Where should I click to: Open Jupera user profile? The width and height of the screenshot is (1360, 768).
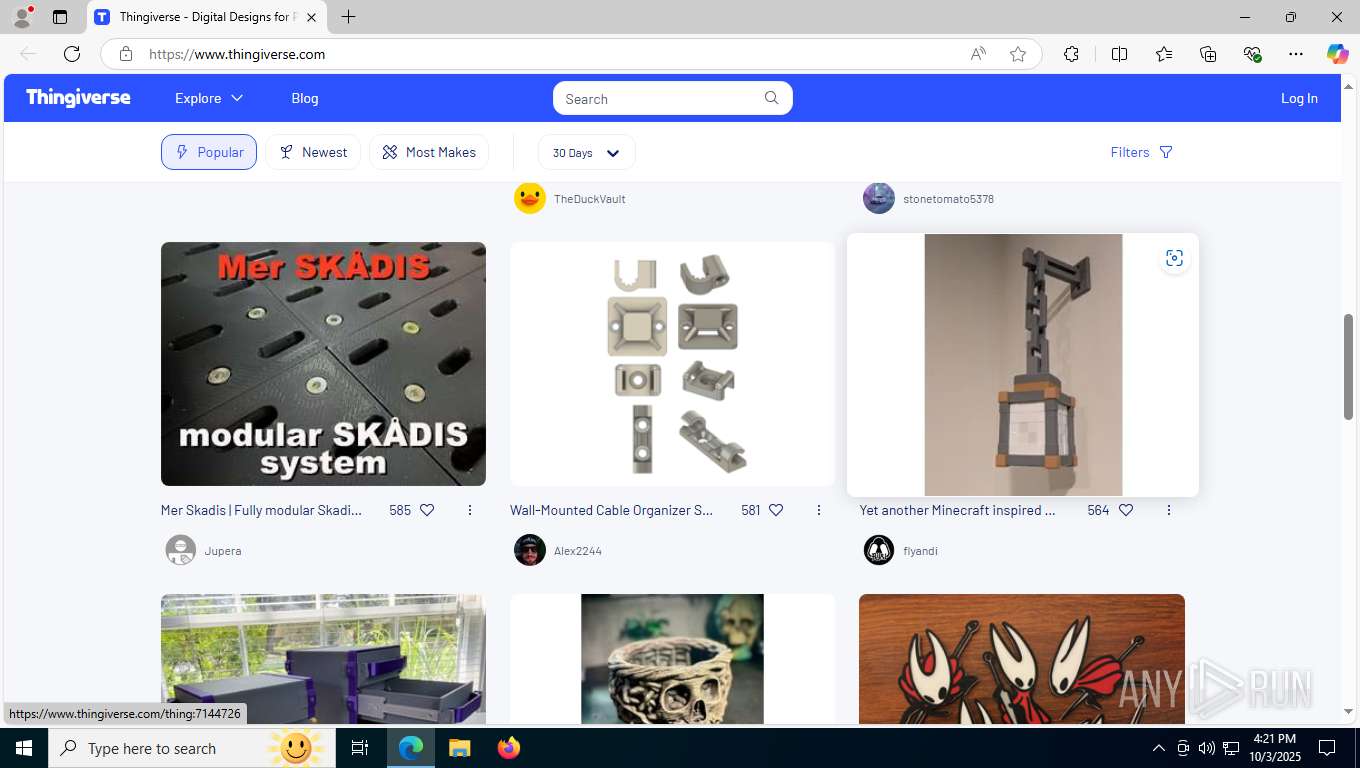[223, 551]
